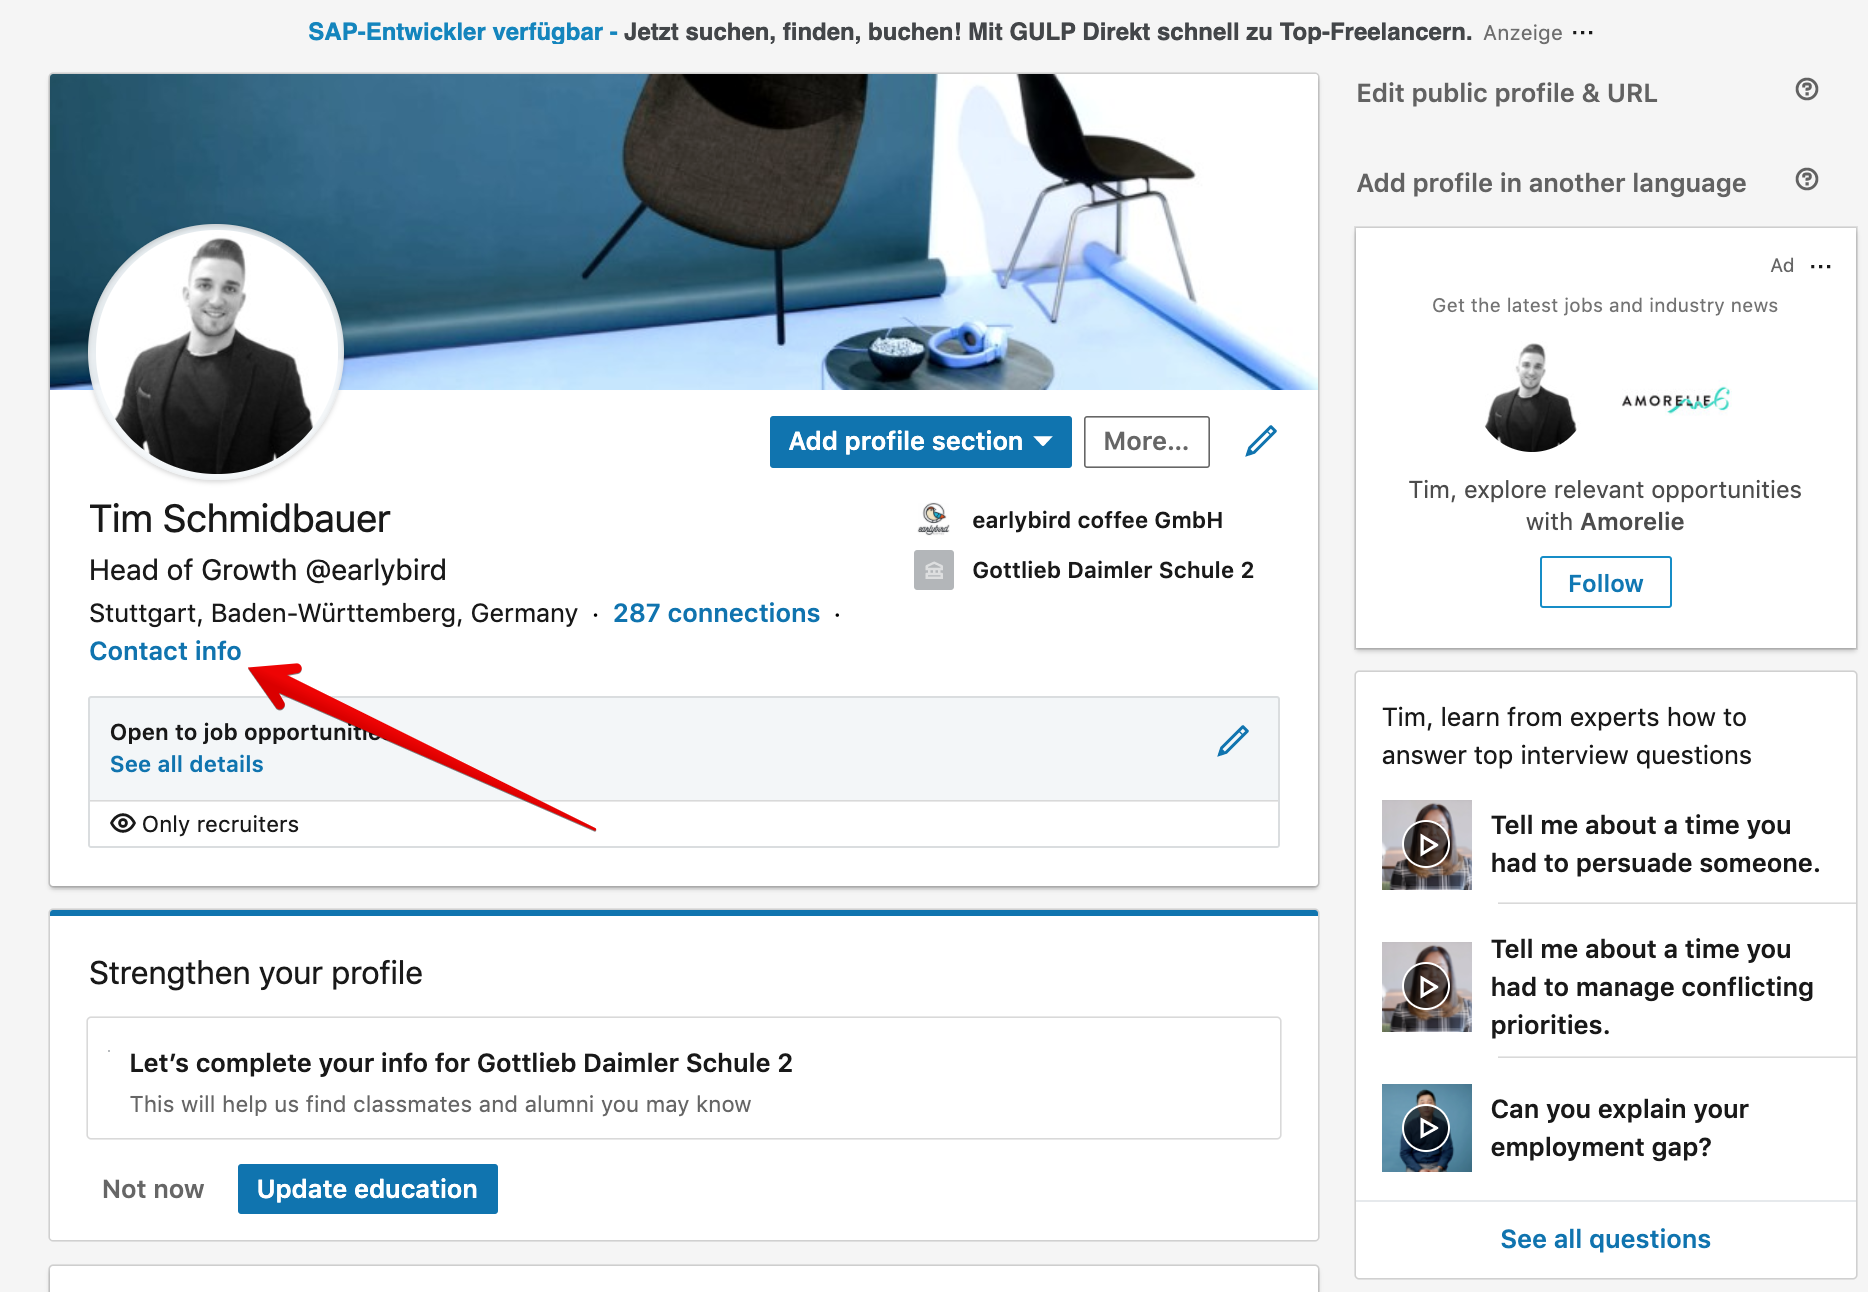Click the earlybird coffee company logo
Viewport: 1868px width, 1292px height.
click(x=933, y=519)
